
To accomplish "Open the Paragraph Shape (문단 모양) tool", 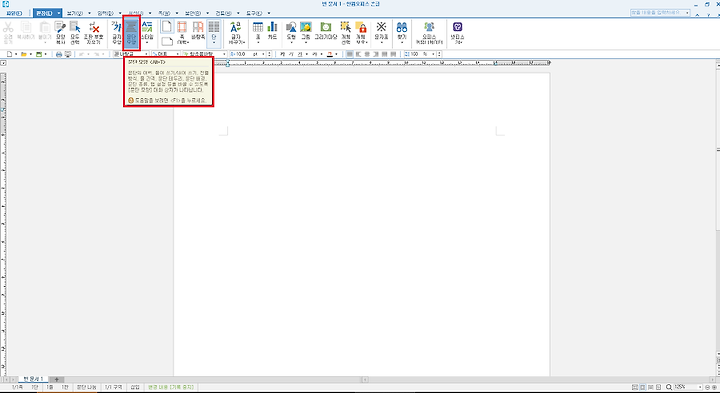I will pyautogui.click(x=131, y=33).
